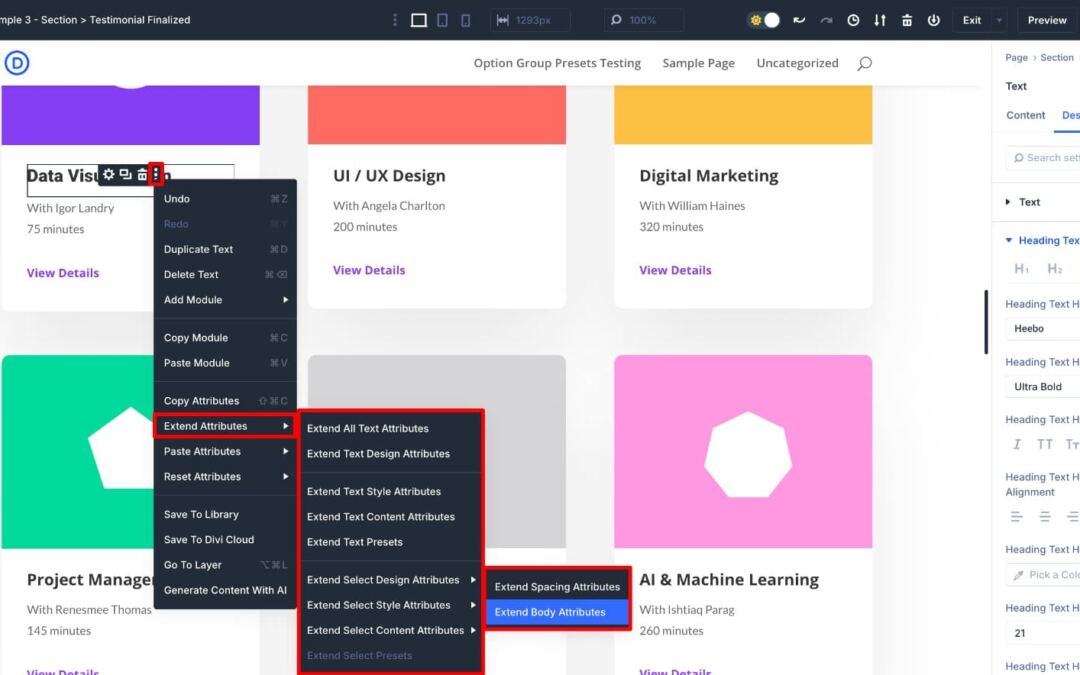Switch to phone view icon in top bar
Image resolution: width=1080 pixels, height=675 pixels.
[465, 20]
